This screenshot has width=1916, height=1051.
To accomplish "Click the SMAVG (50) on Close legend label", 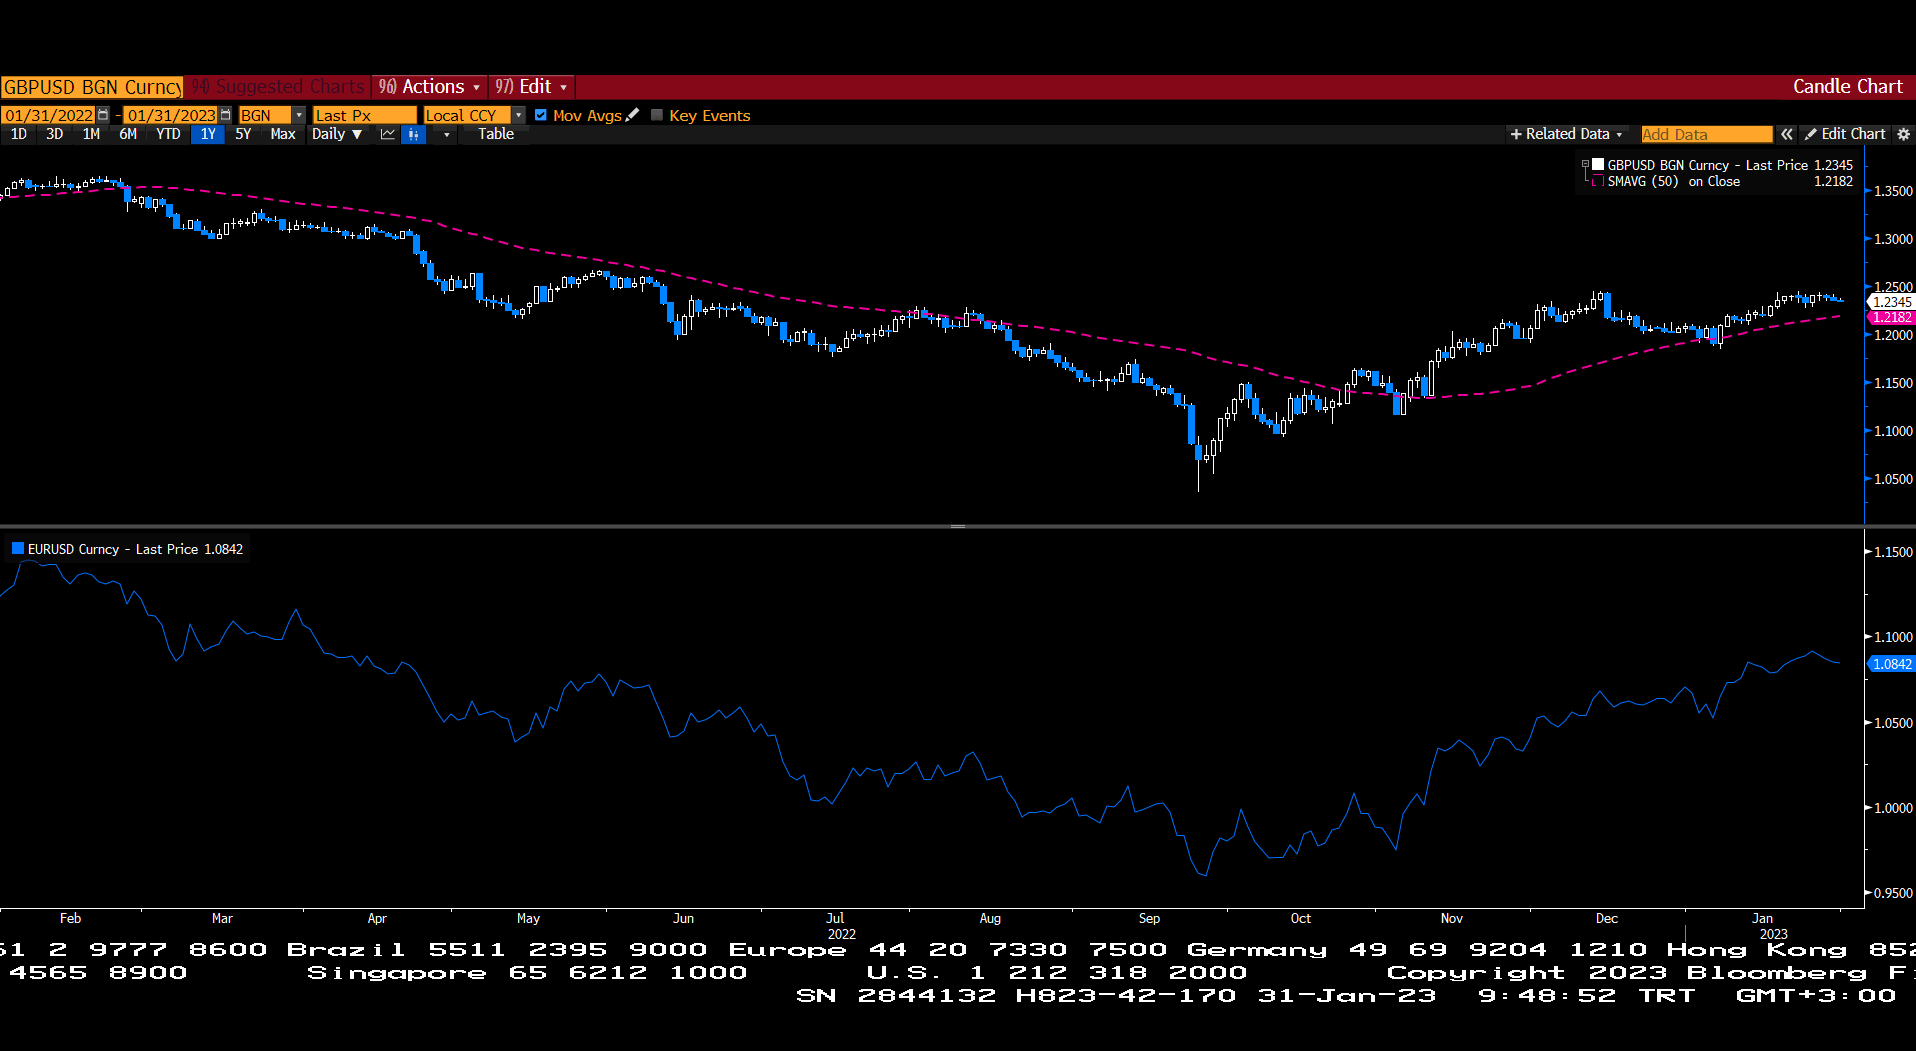I will tap(1673, 181).
